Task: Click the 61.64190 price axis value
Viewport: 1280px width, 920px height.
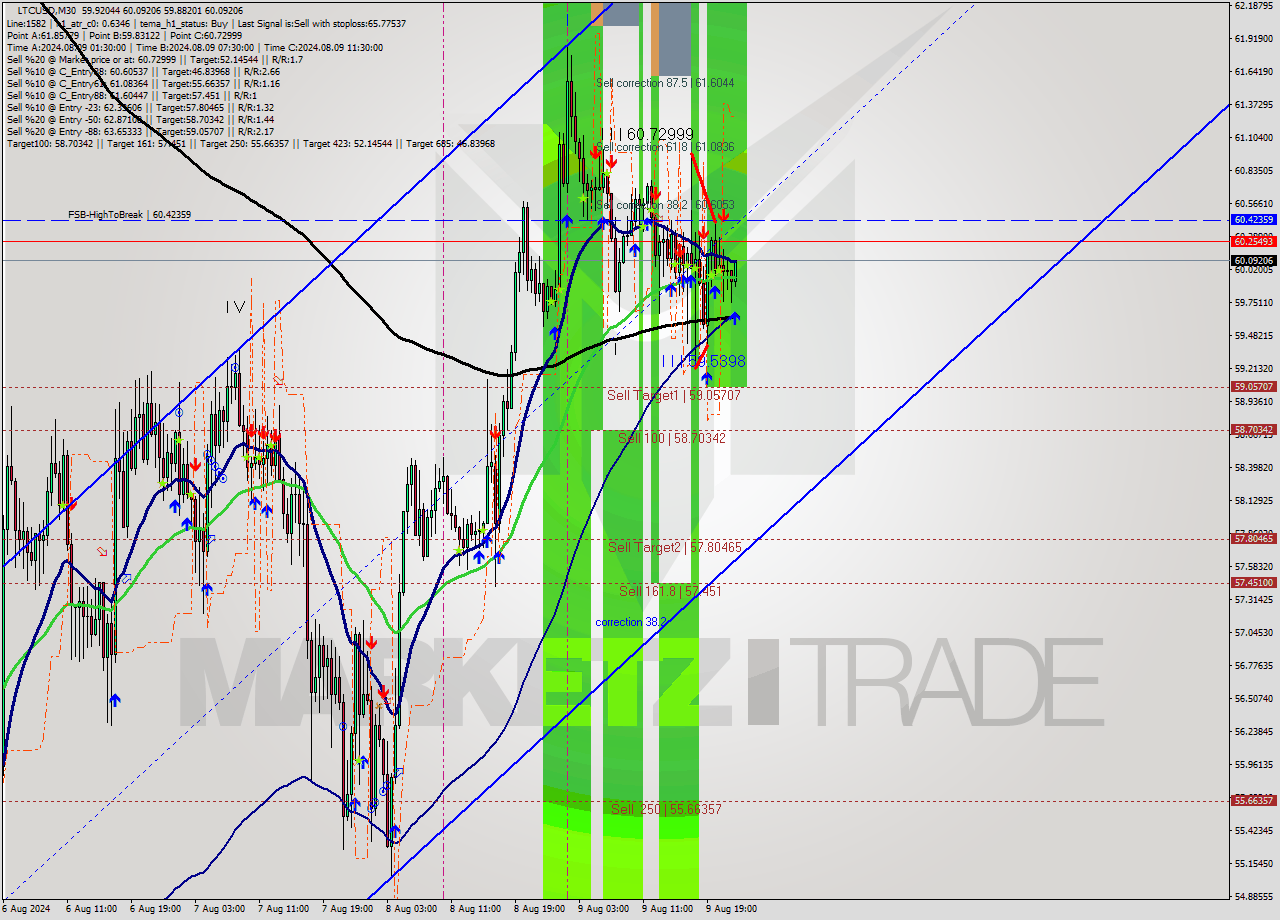Action: (1253, 72)
